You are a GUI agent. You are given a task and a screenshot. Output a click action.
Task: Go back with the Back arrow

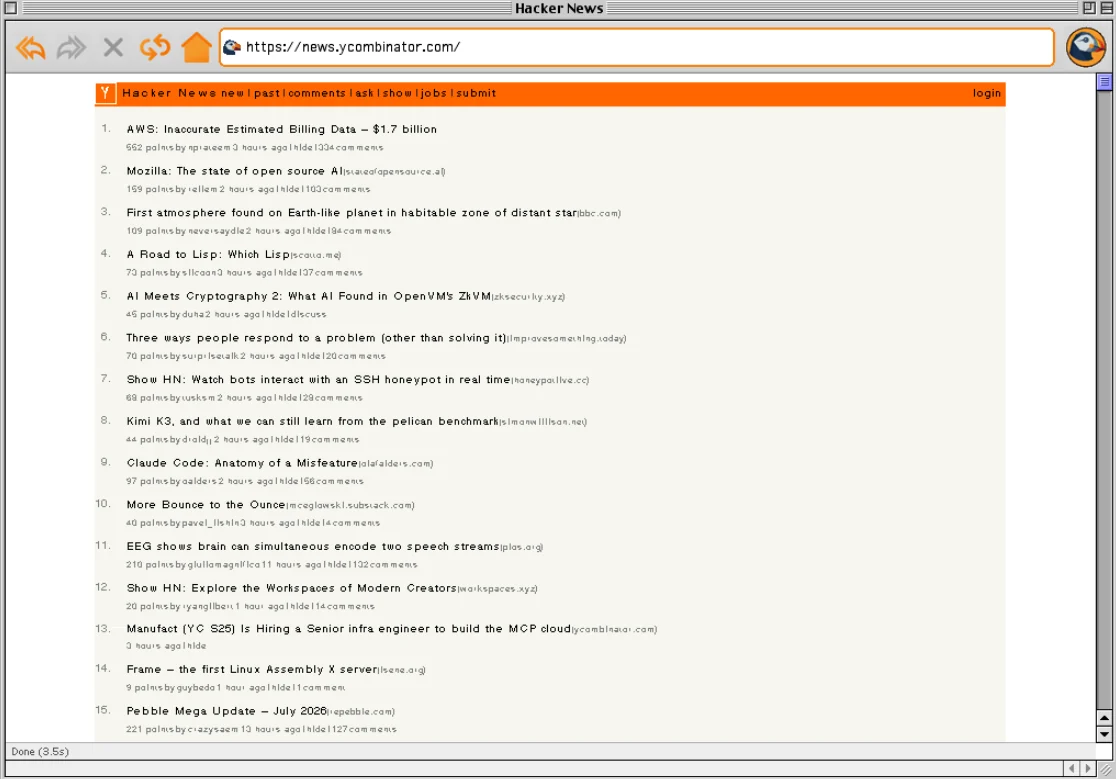[x=31, y=48]
